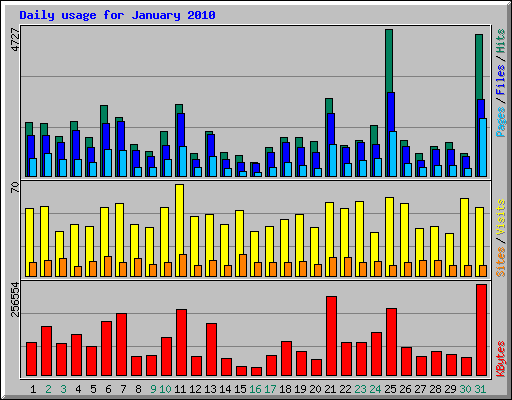The height and width of the screenshot is (400, 512).
Task: Click day label "25" on the x-axis
Action: 390,389
